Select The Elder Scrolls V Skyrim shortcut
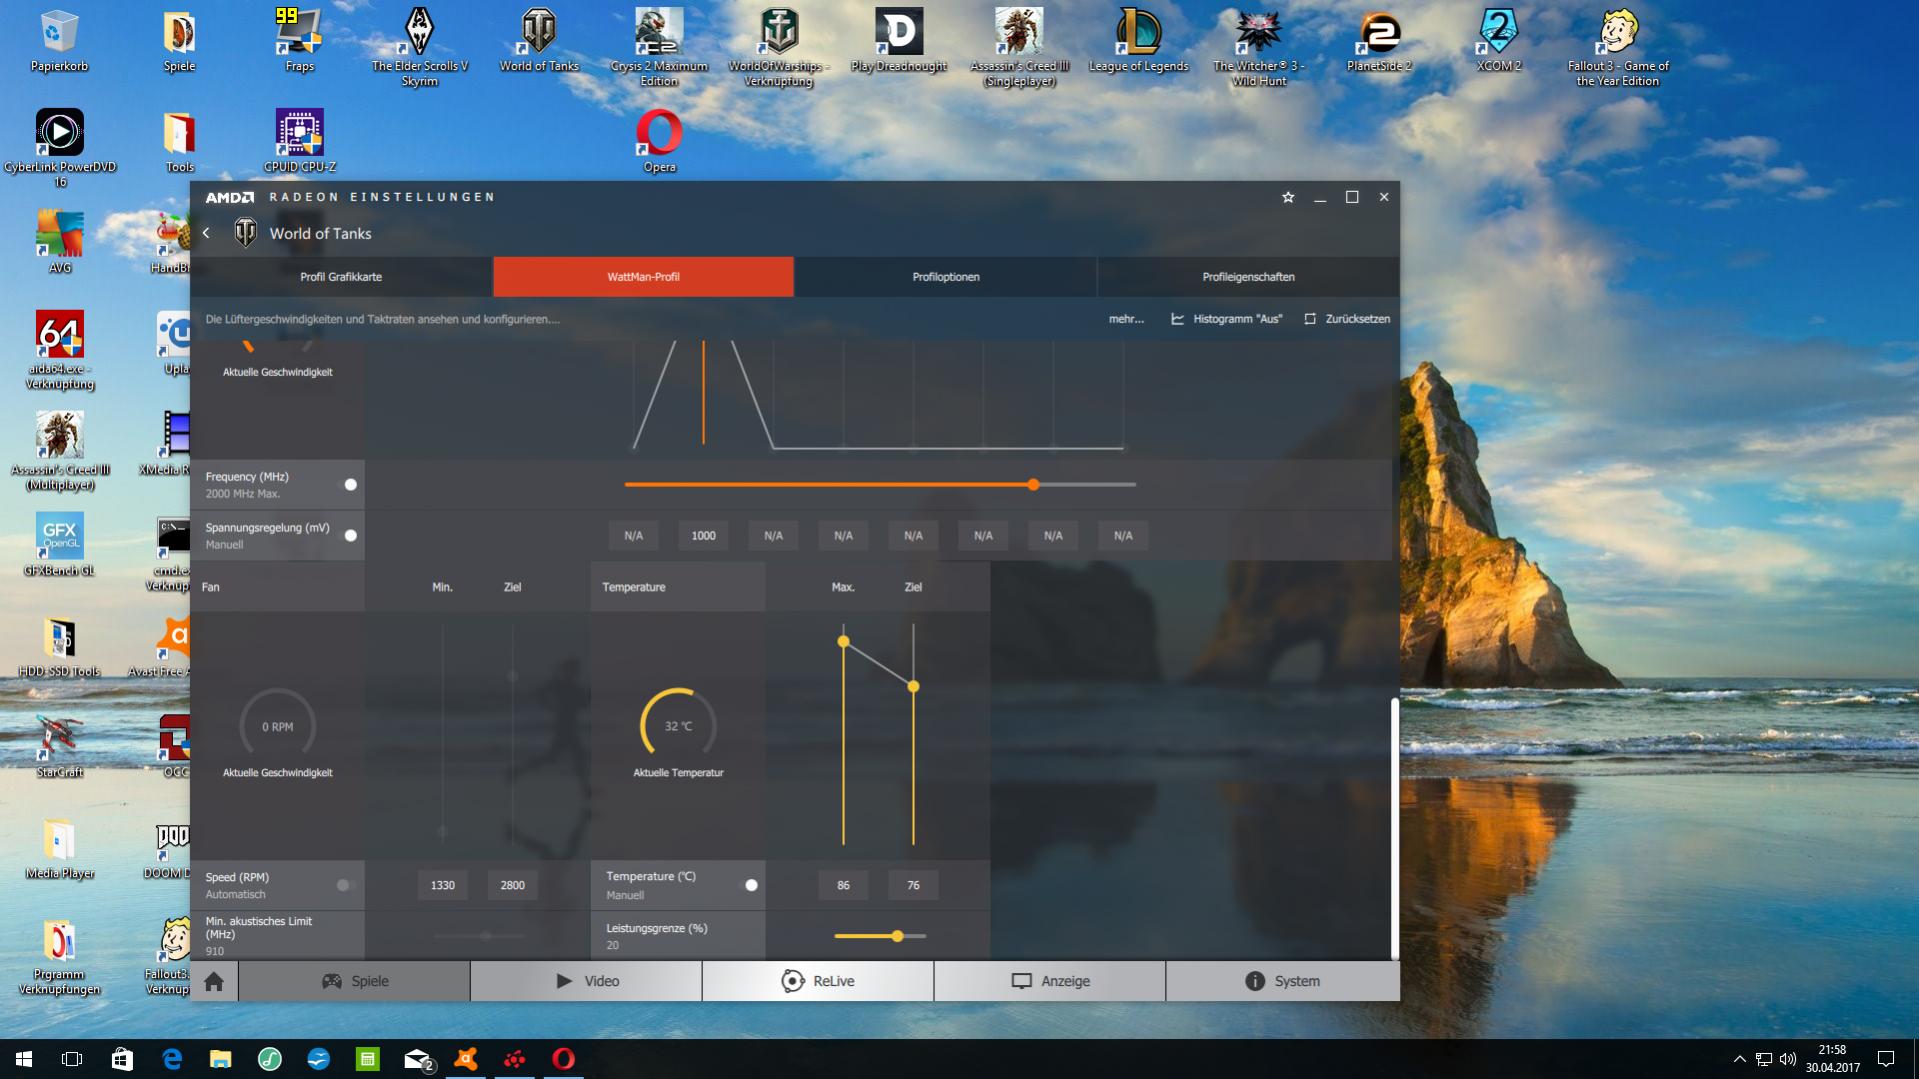Viewport: 1919px width, 1079px height. [x=419, y=48]
